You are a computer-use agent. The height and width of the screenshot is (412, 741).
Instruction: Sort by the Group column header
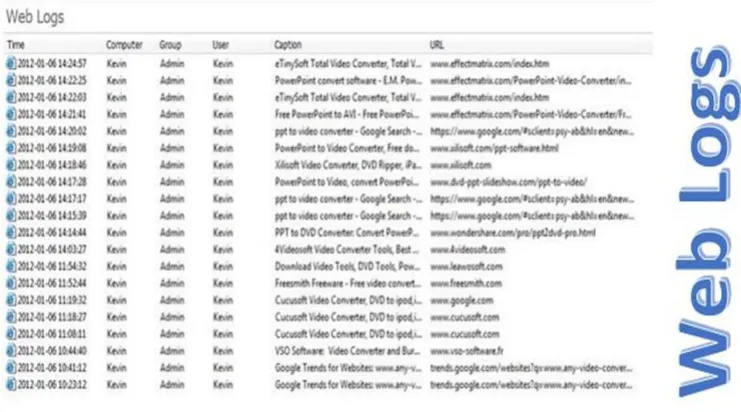[x=170, y=45]
